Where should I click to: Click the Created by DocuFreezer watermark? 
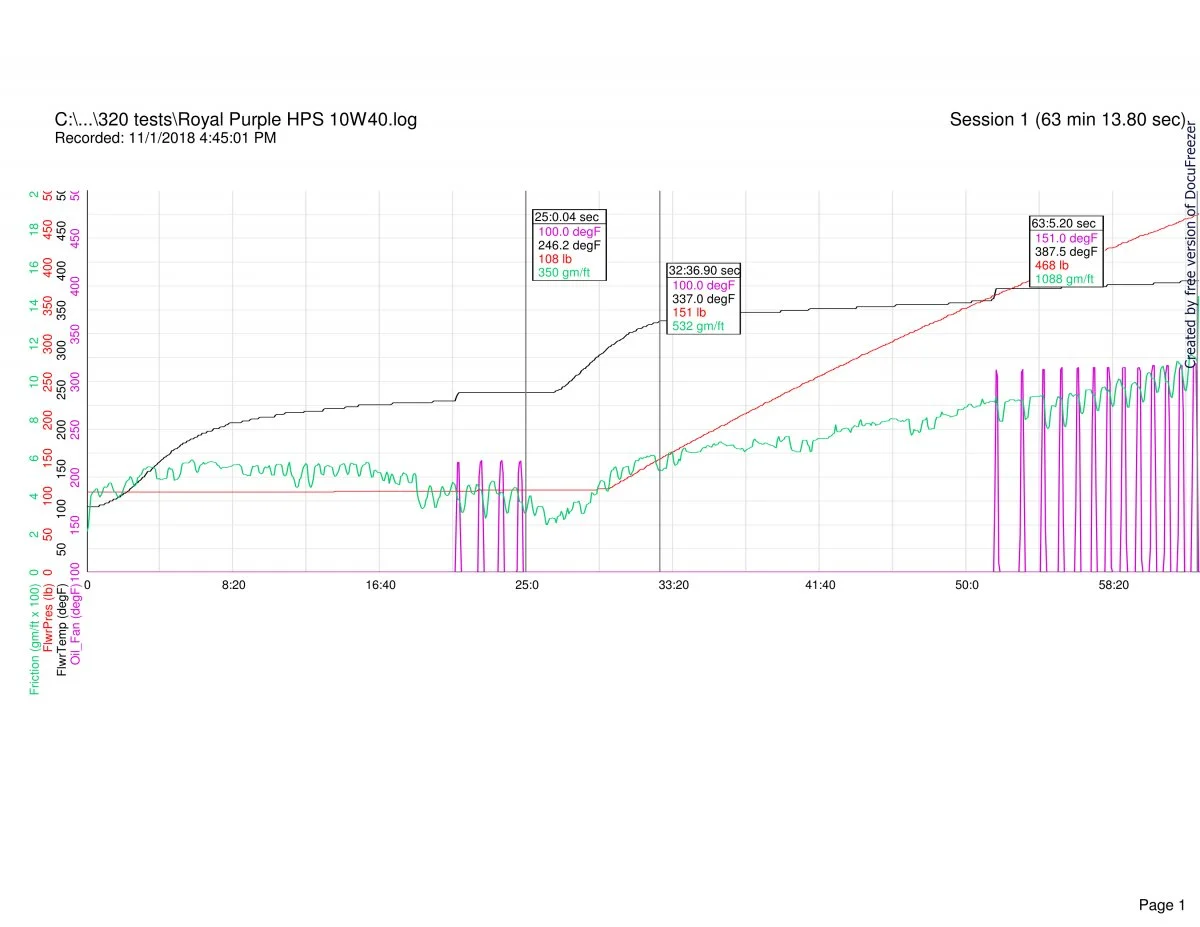click(x=1191, y=245)
